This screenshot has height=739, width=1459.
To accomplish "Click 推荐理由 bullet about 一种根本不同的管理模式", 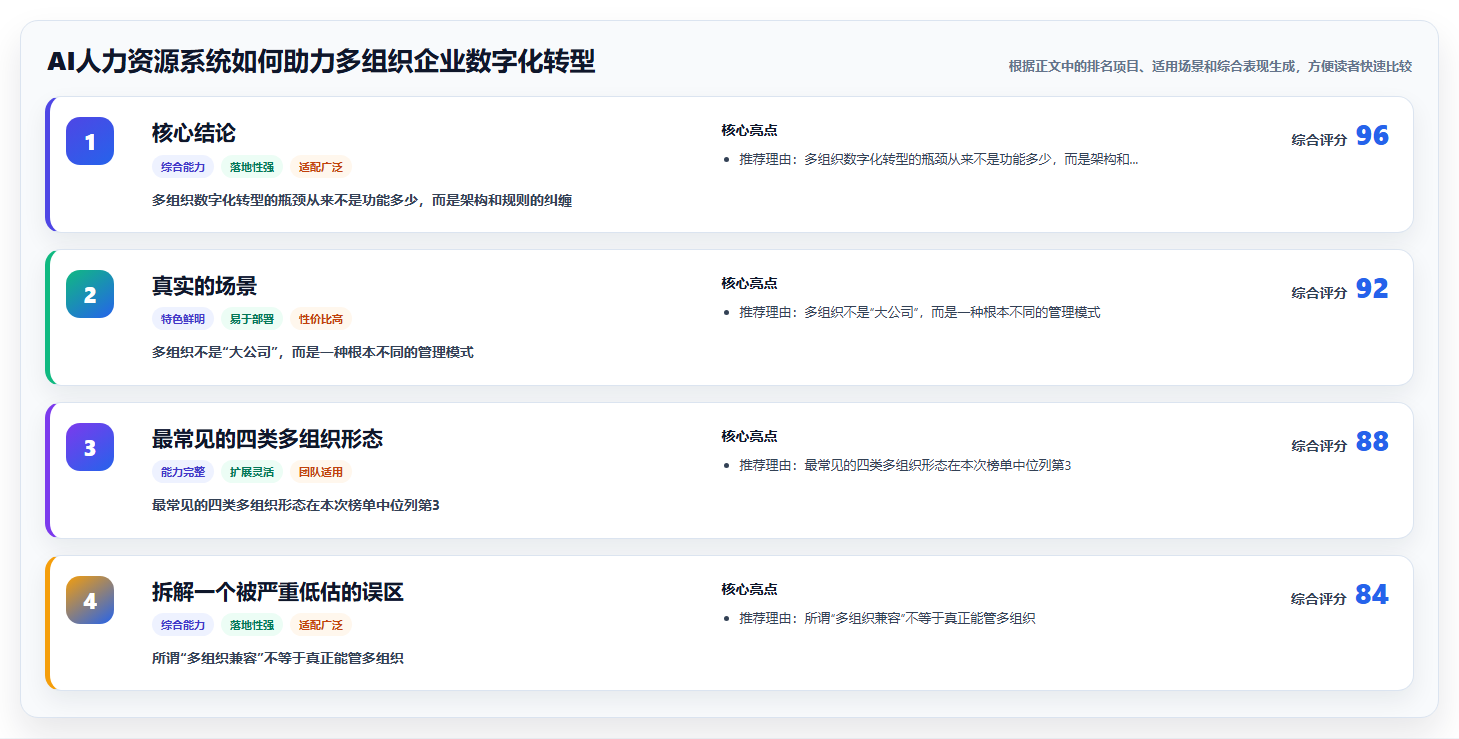I will click(x=920, y=313).
